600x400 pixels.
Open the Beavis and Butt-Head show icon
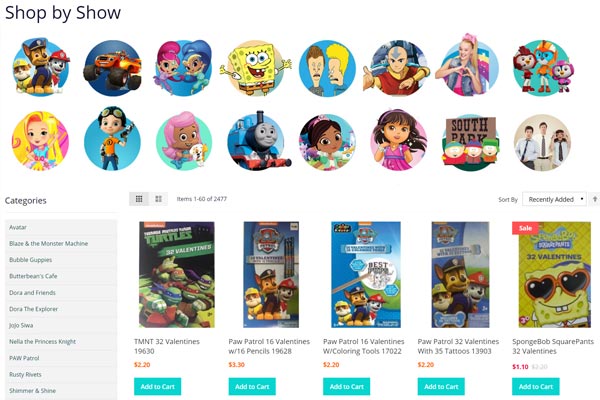(x=327, y=68)
